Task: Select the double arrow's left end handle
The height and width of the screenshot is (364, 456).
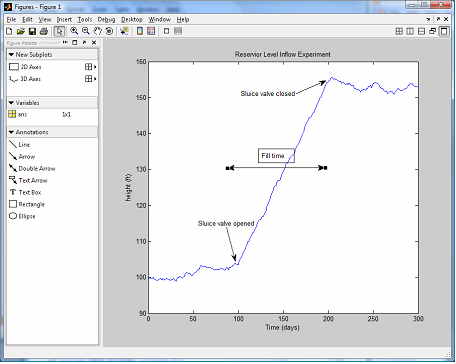Action: pyautogui.click(x=227, y=168)
